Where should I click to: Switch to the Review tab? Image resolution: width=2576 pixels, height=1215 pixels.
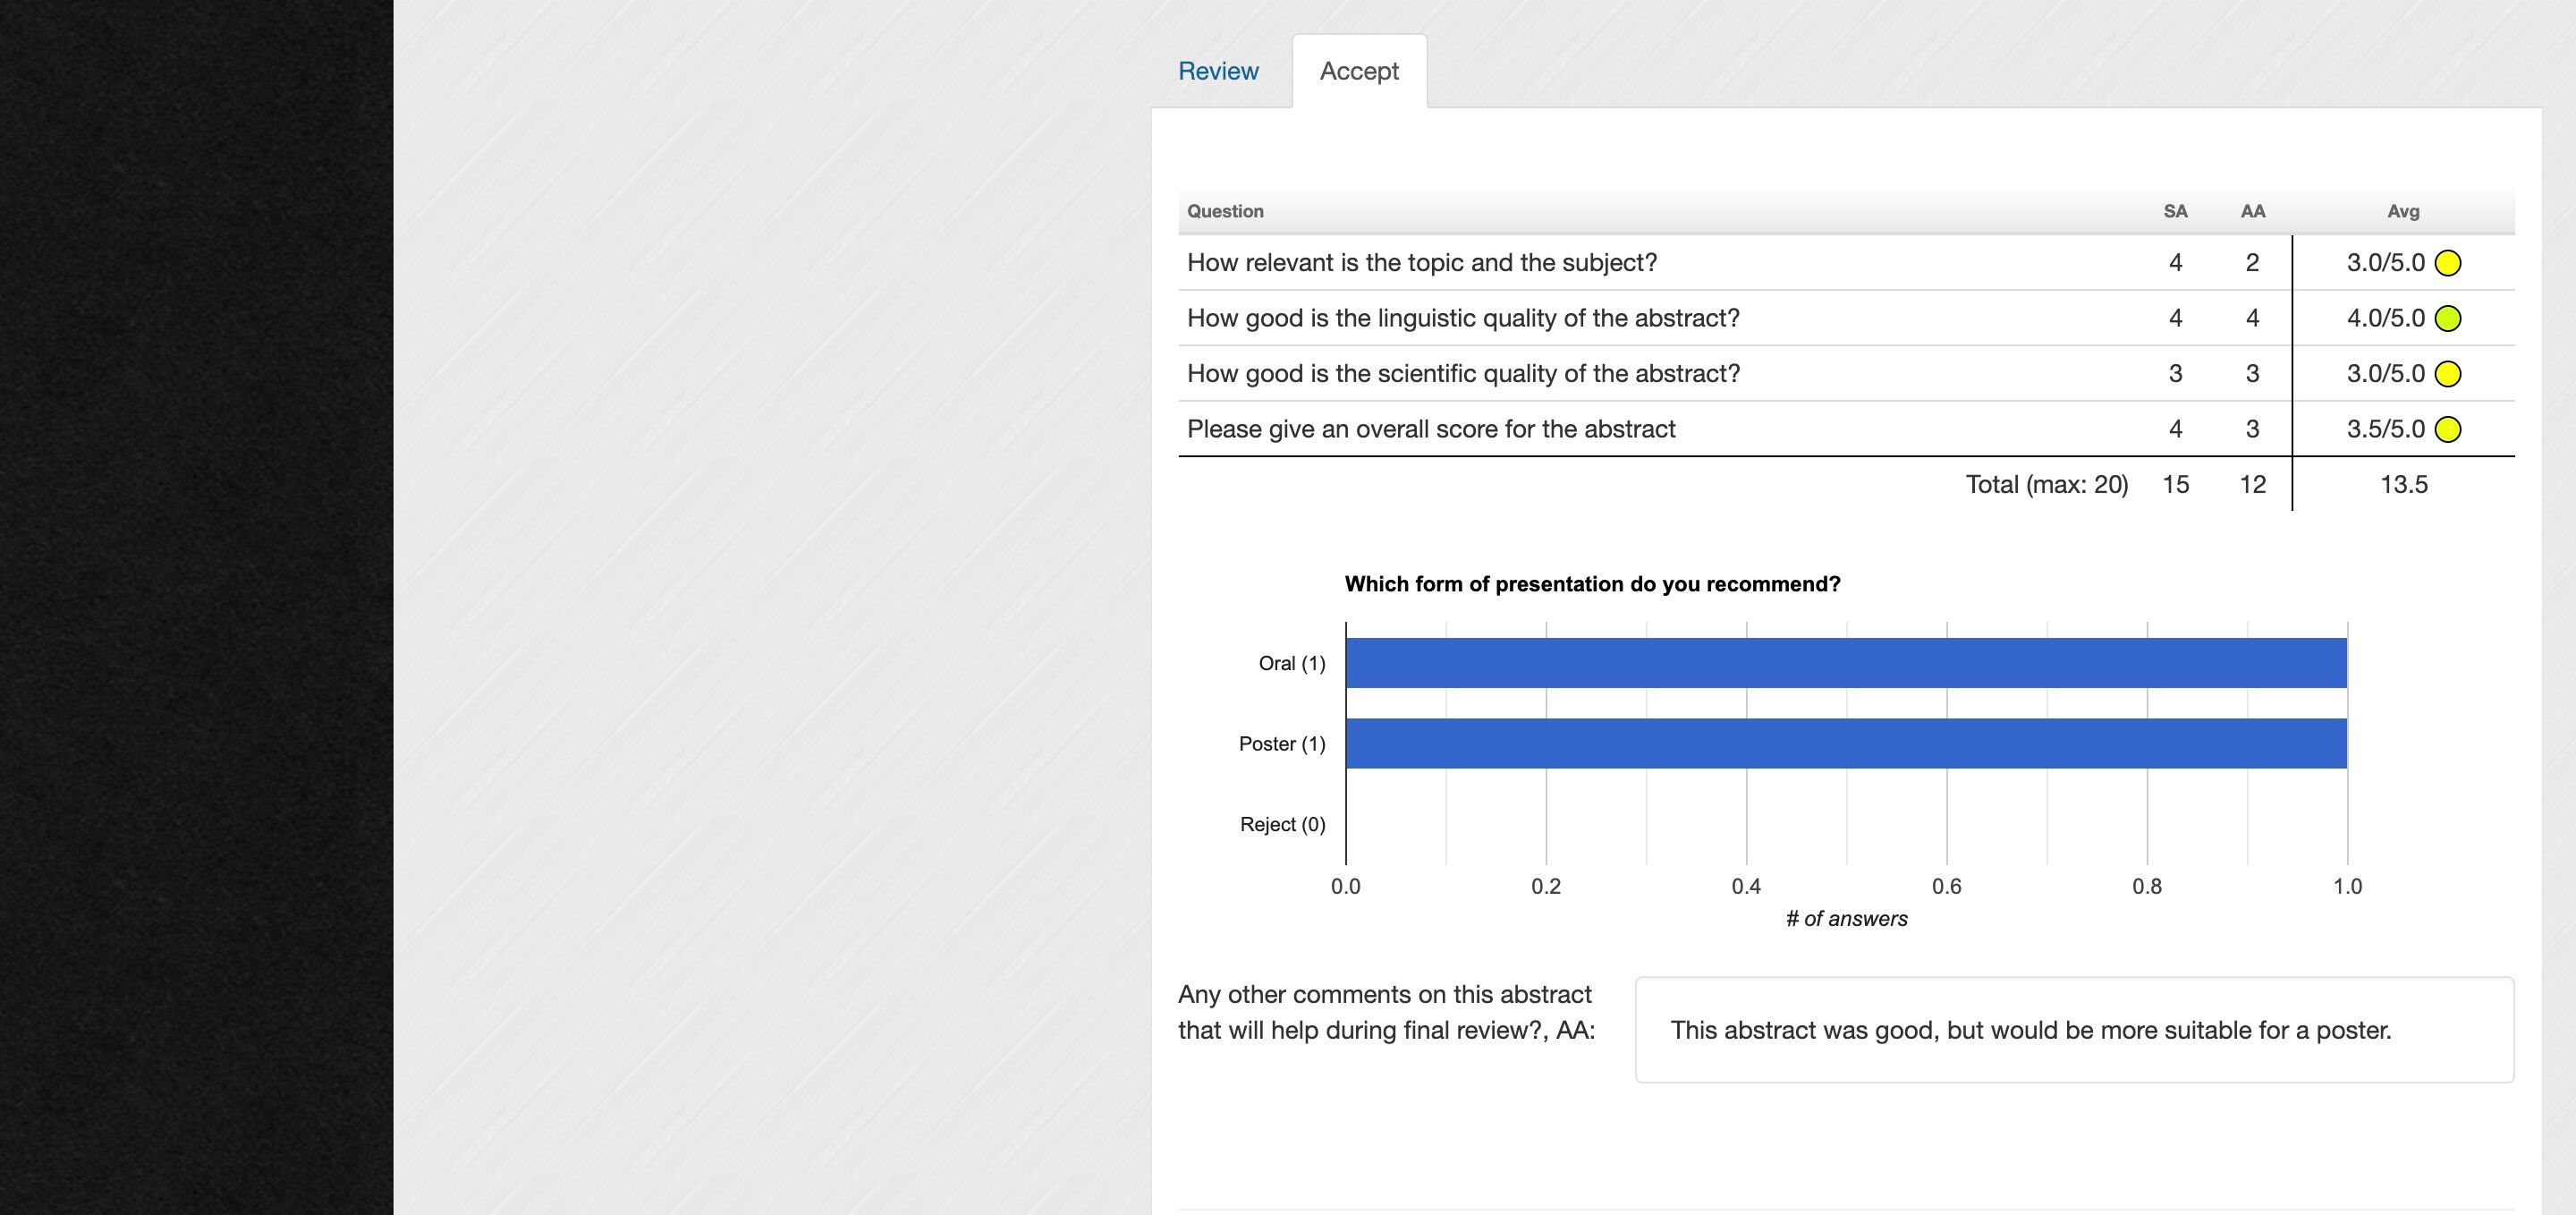point(1218,71)
